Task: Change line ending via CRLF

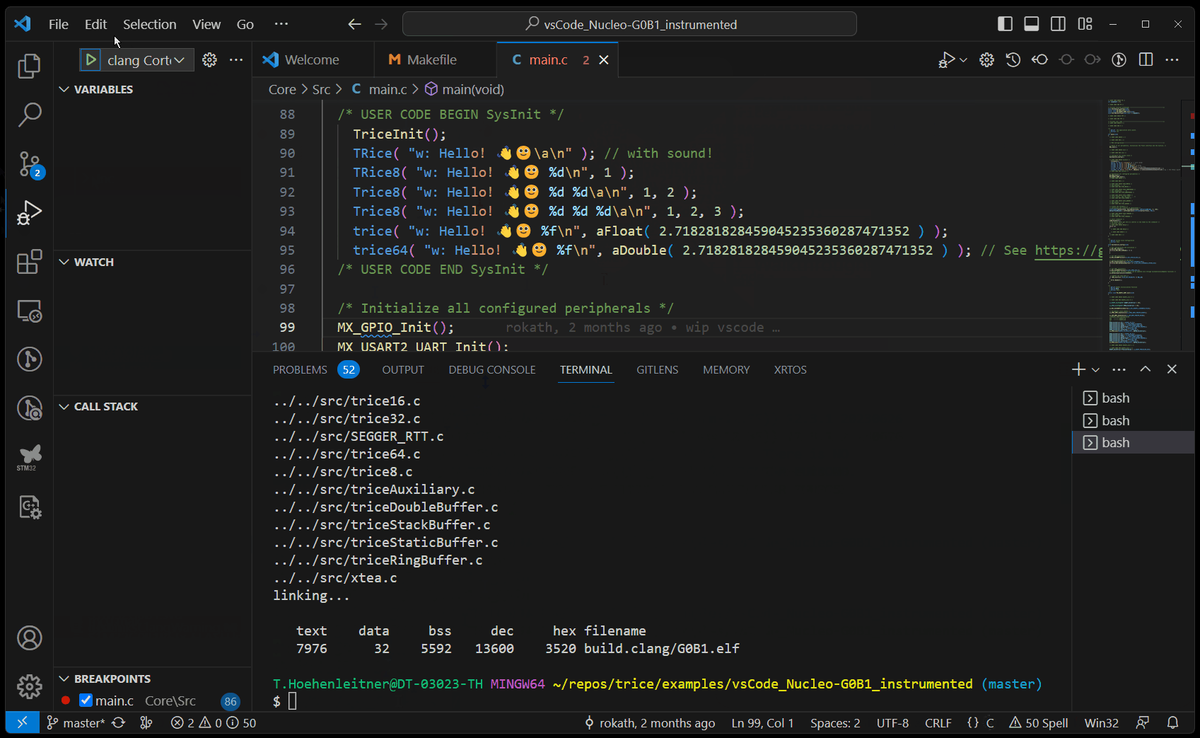Action: click(x=939, y=723)
